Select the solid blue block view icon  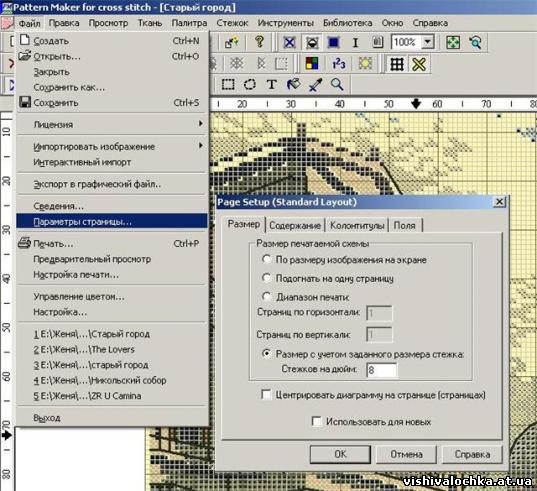pos(334,42)
